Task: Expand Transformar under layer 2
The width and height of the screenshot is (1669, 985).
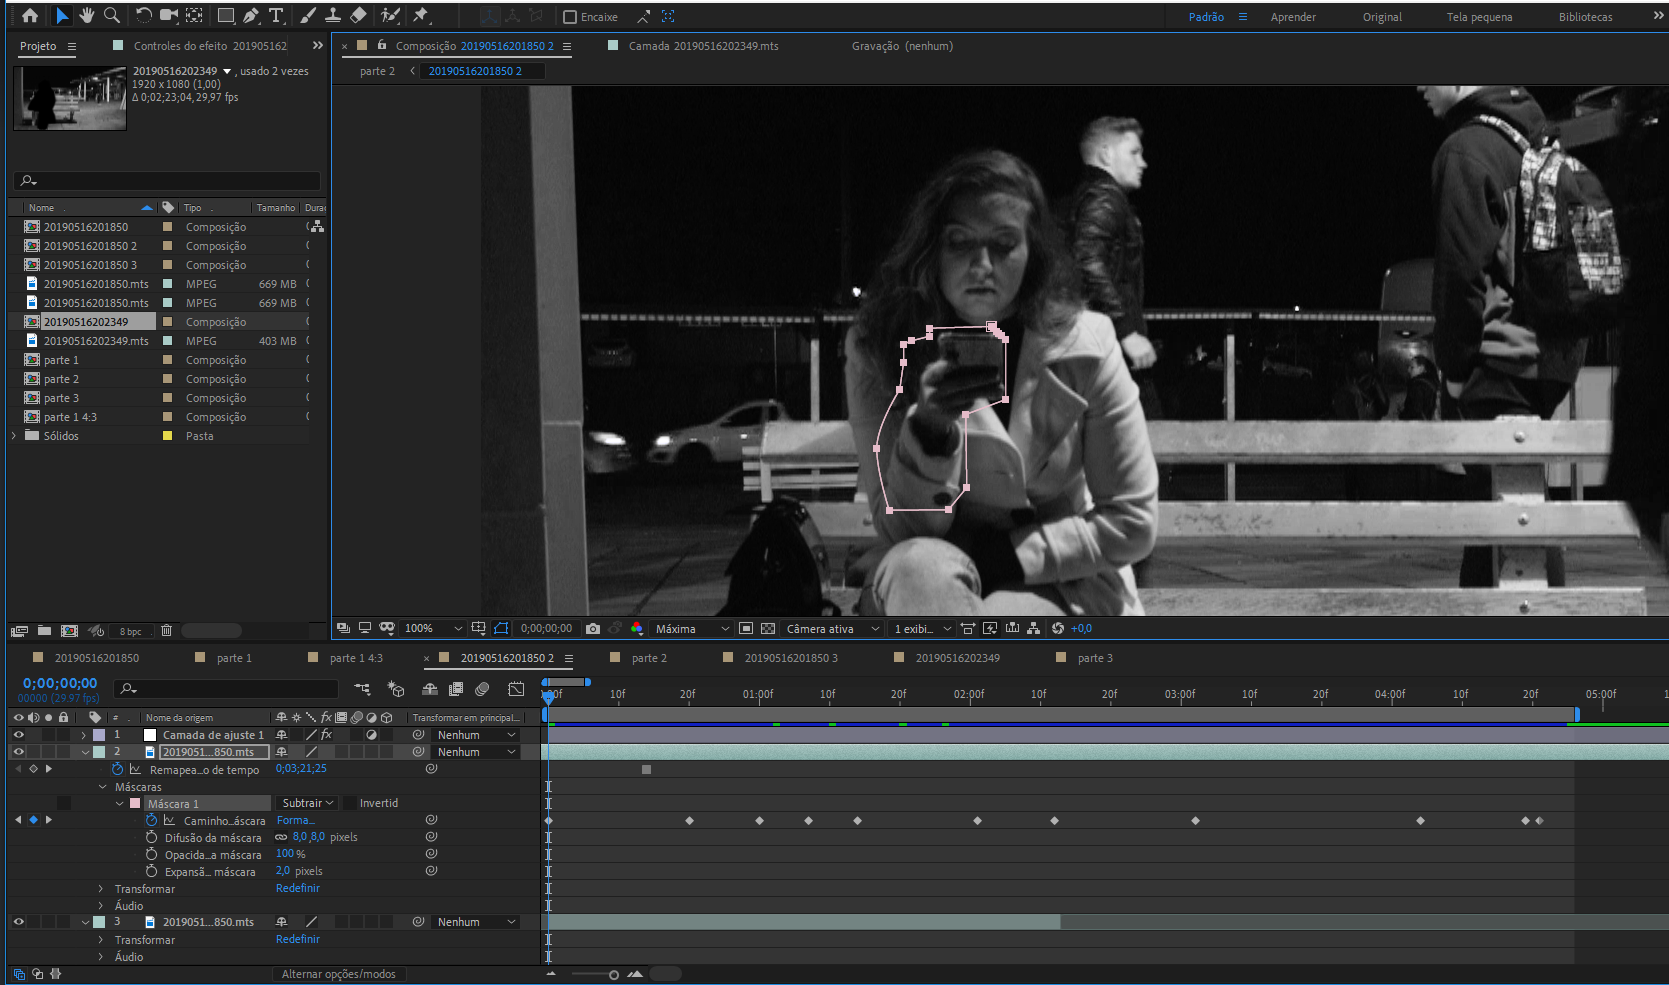Action: [x=101, y=889]
